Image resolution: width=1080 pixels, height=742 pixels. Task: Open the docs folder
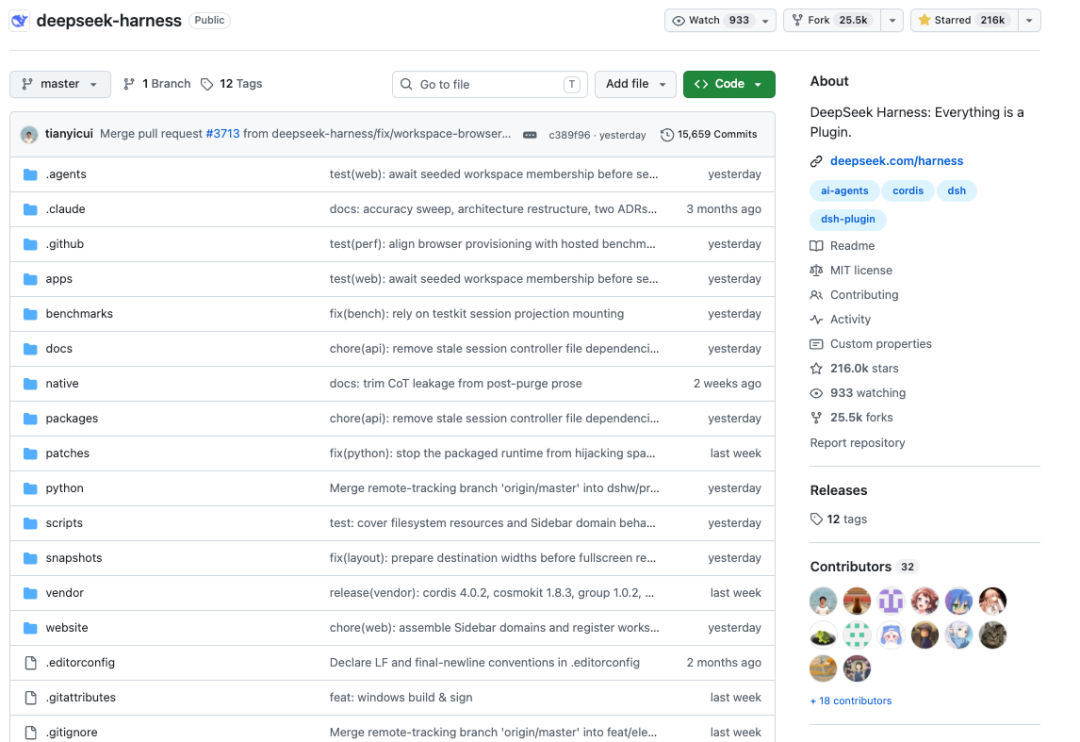(x=59, y=349)
